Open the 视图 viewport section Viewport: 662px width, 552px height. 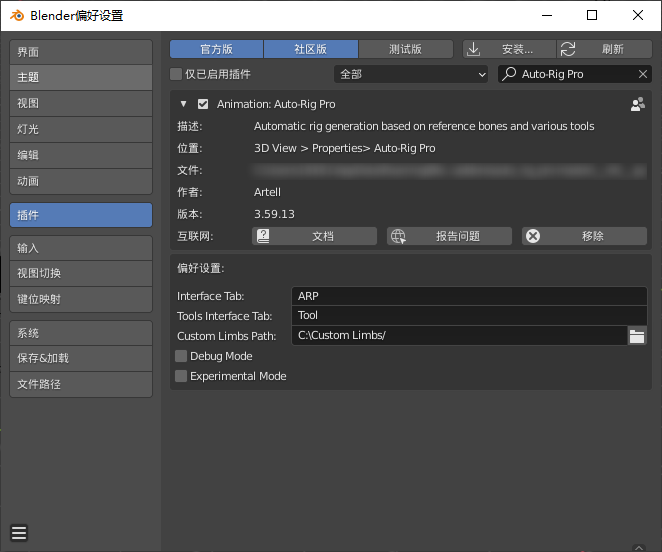81,103
